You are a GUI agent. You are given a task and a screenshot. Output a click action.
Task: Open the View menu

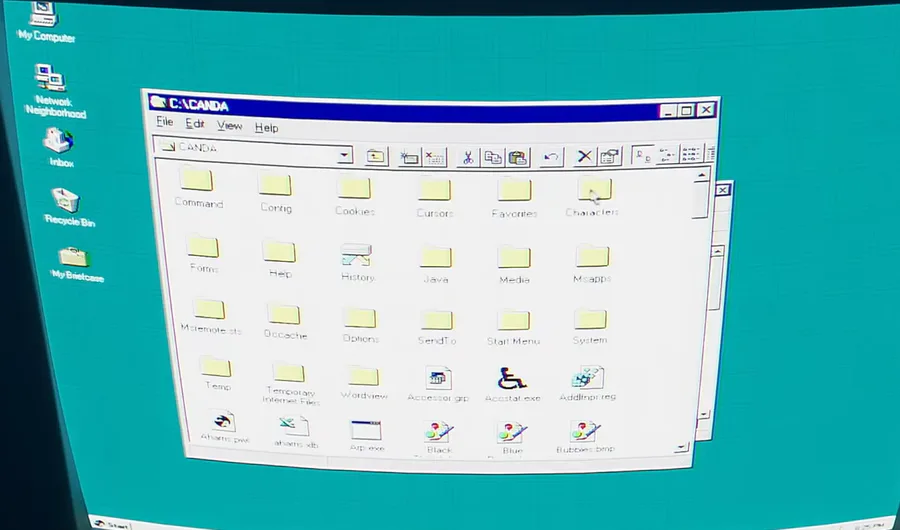tap(230, 125)
